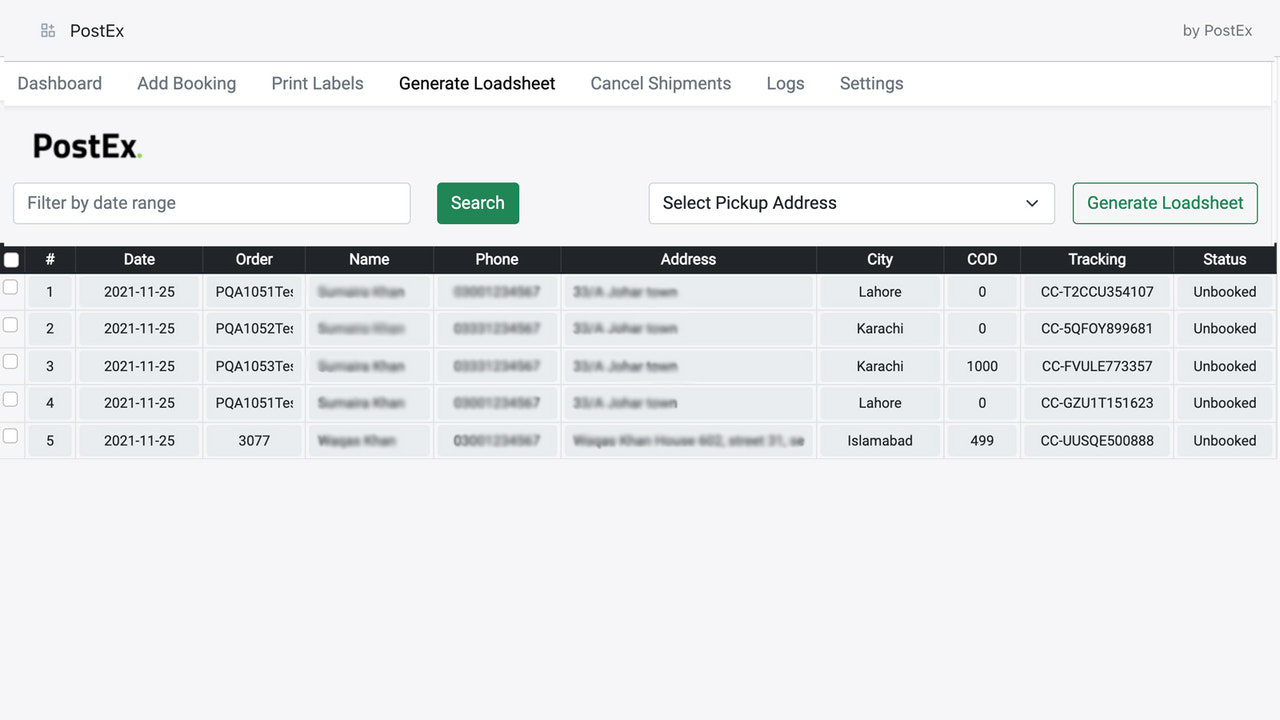This screenshot has width=1280, height=720.
Task: Click the PostEx logo above the filters
Action: pos(86,146)
